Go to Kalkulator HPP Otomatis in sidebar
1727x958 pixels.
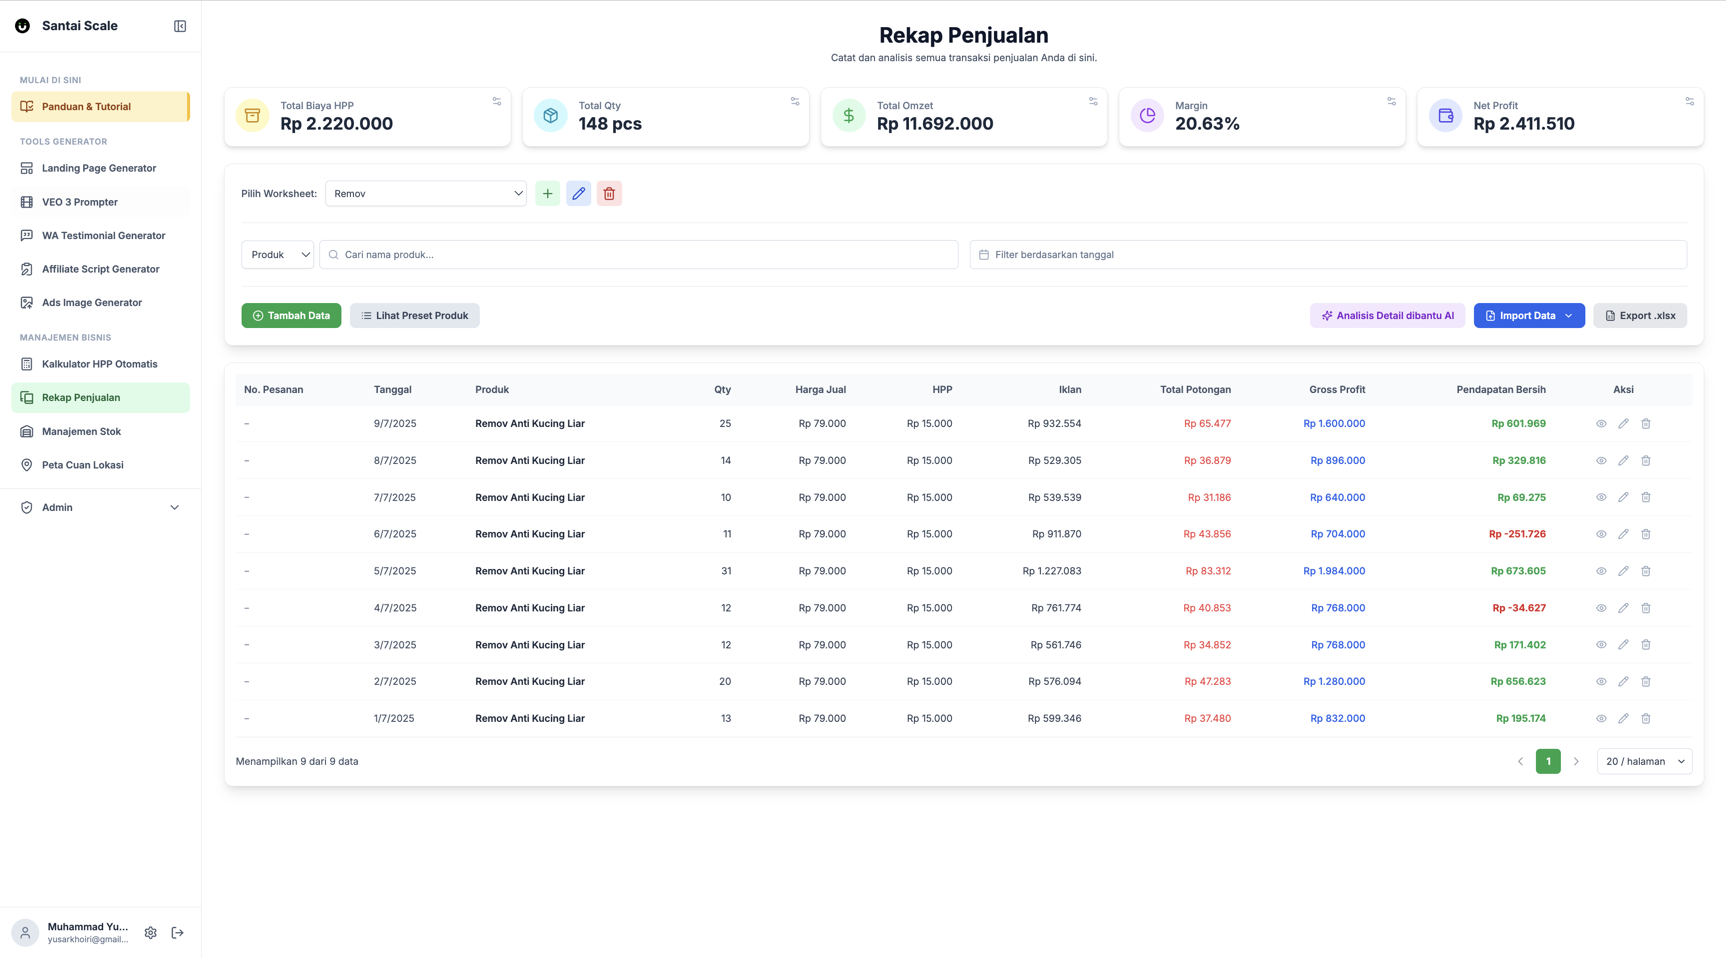click(x=99, y=364)
